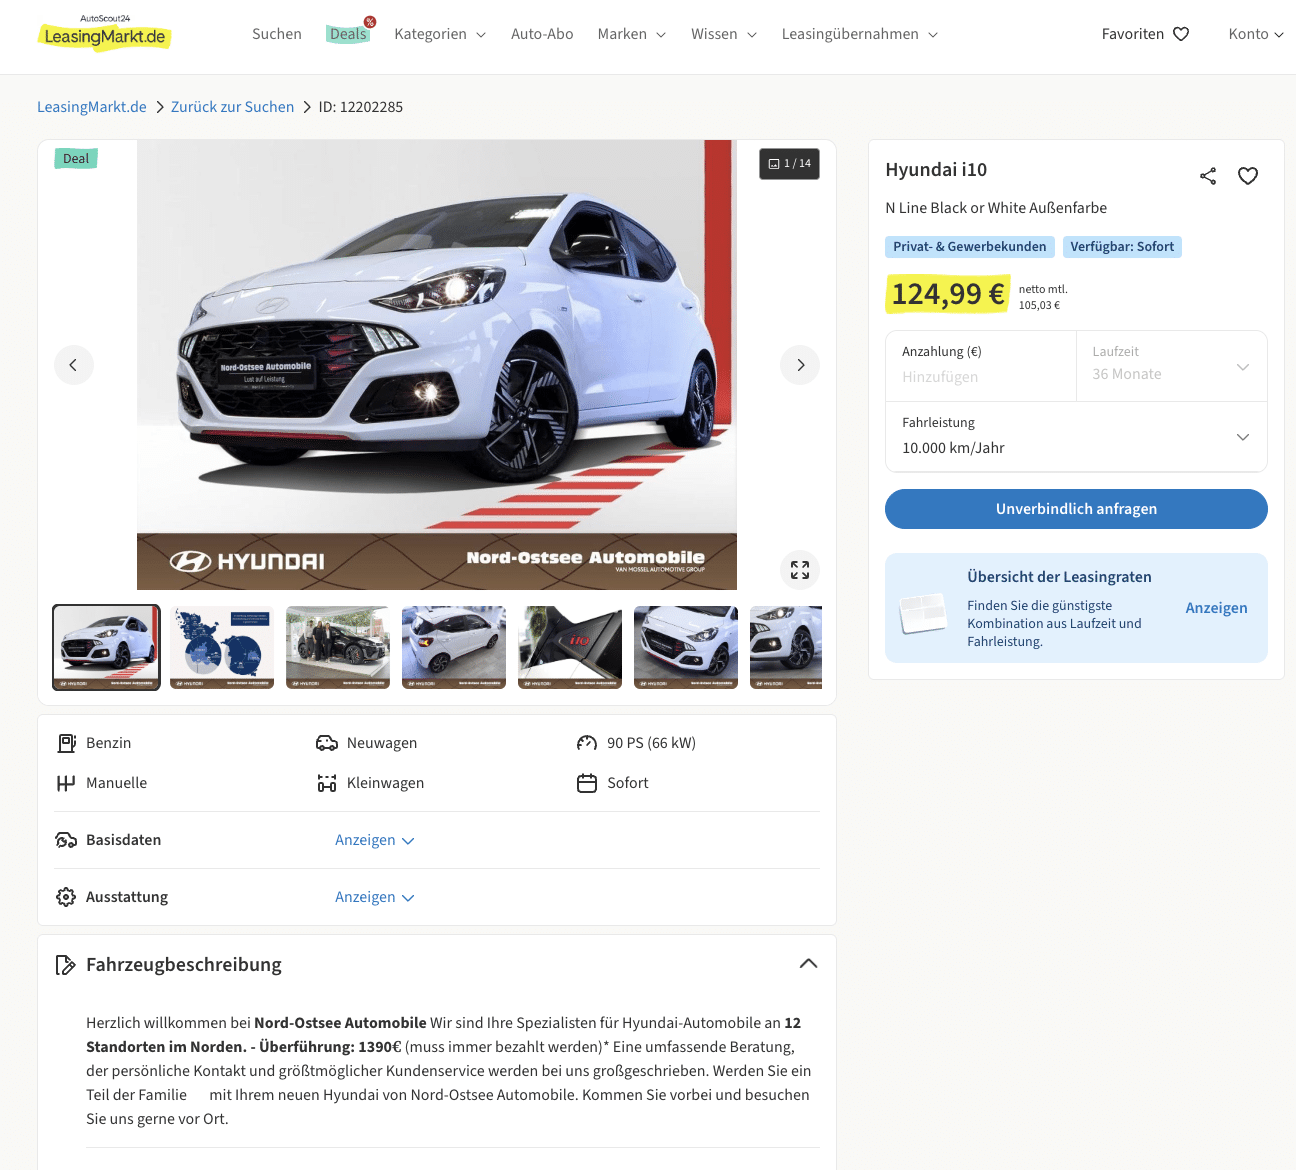1296x1170 pixels.
Task: Click the LeasingMarkt.de logo
Action: [105, 36]
